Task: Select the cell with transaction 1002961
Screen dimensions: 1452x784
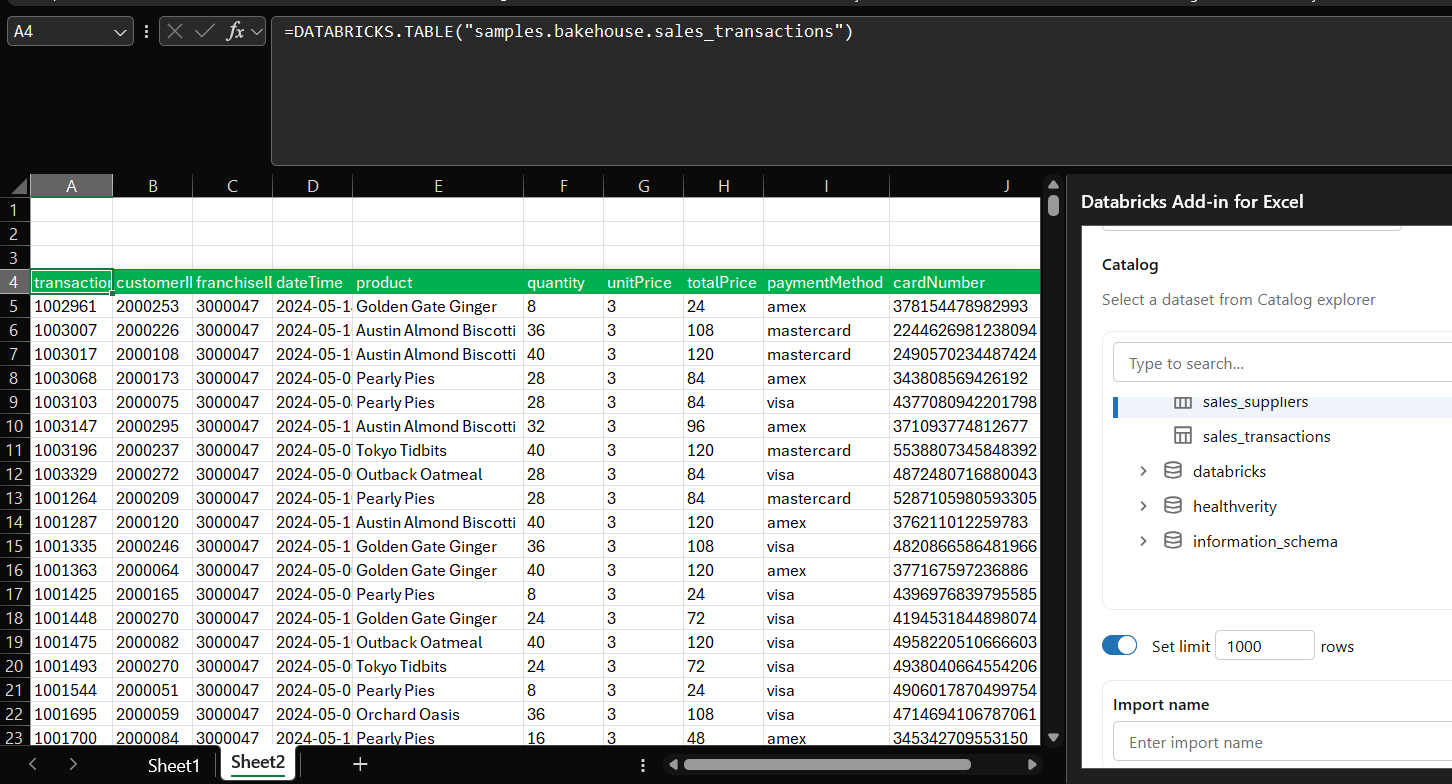Action: click(x=71, y=306)
